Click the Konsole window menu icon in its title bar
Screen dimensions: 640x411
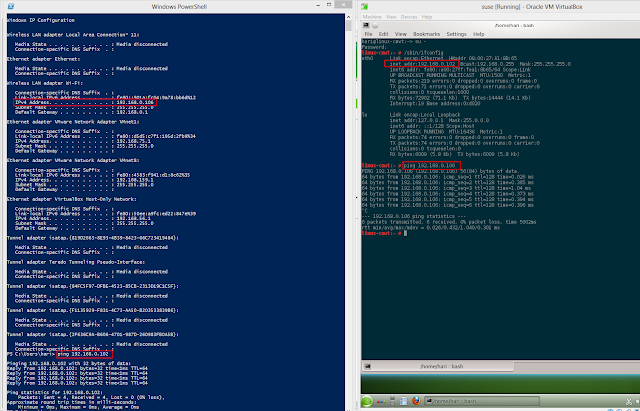366,25
